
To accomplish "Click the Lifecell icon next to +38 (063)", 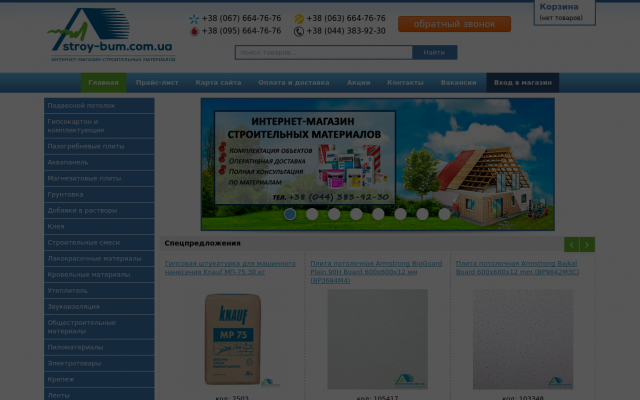I will pyautogui.click(x=299, y=19).
